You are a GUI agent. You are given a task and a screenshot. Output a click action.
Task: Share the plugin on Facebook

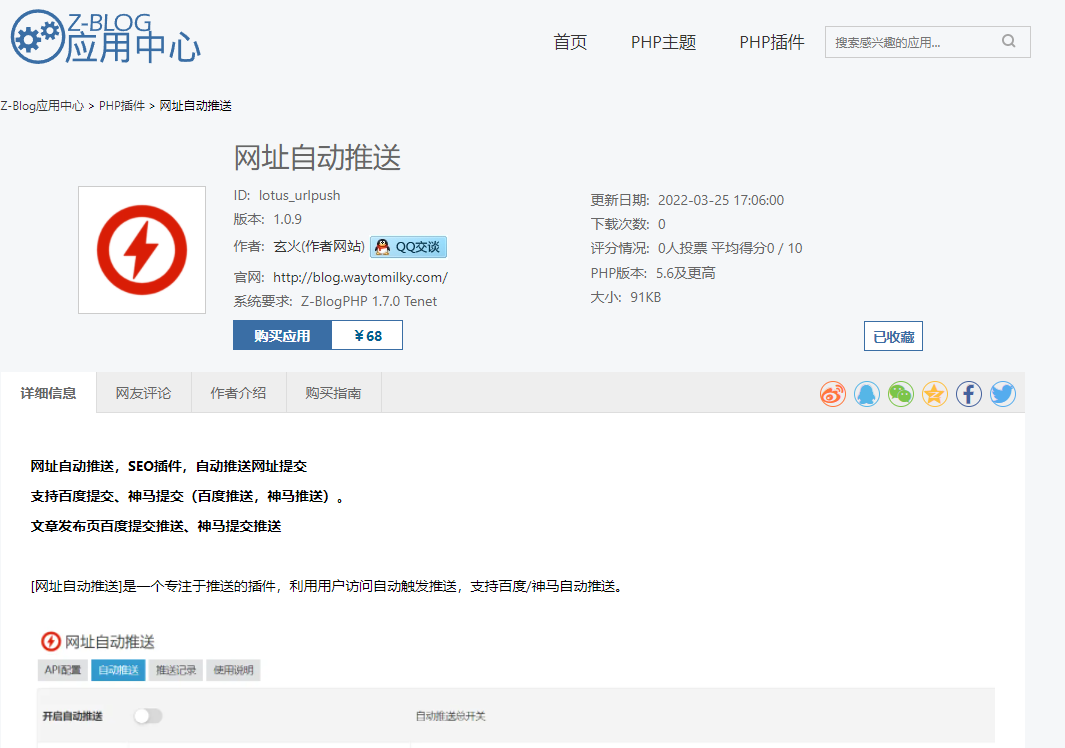tap(969, 394)
